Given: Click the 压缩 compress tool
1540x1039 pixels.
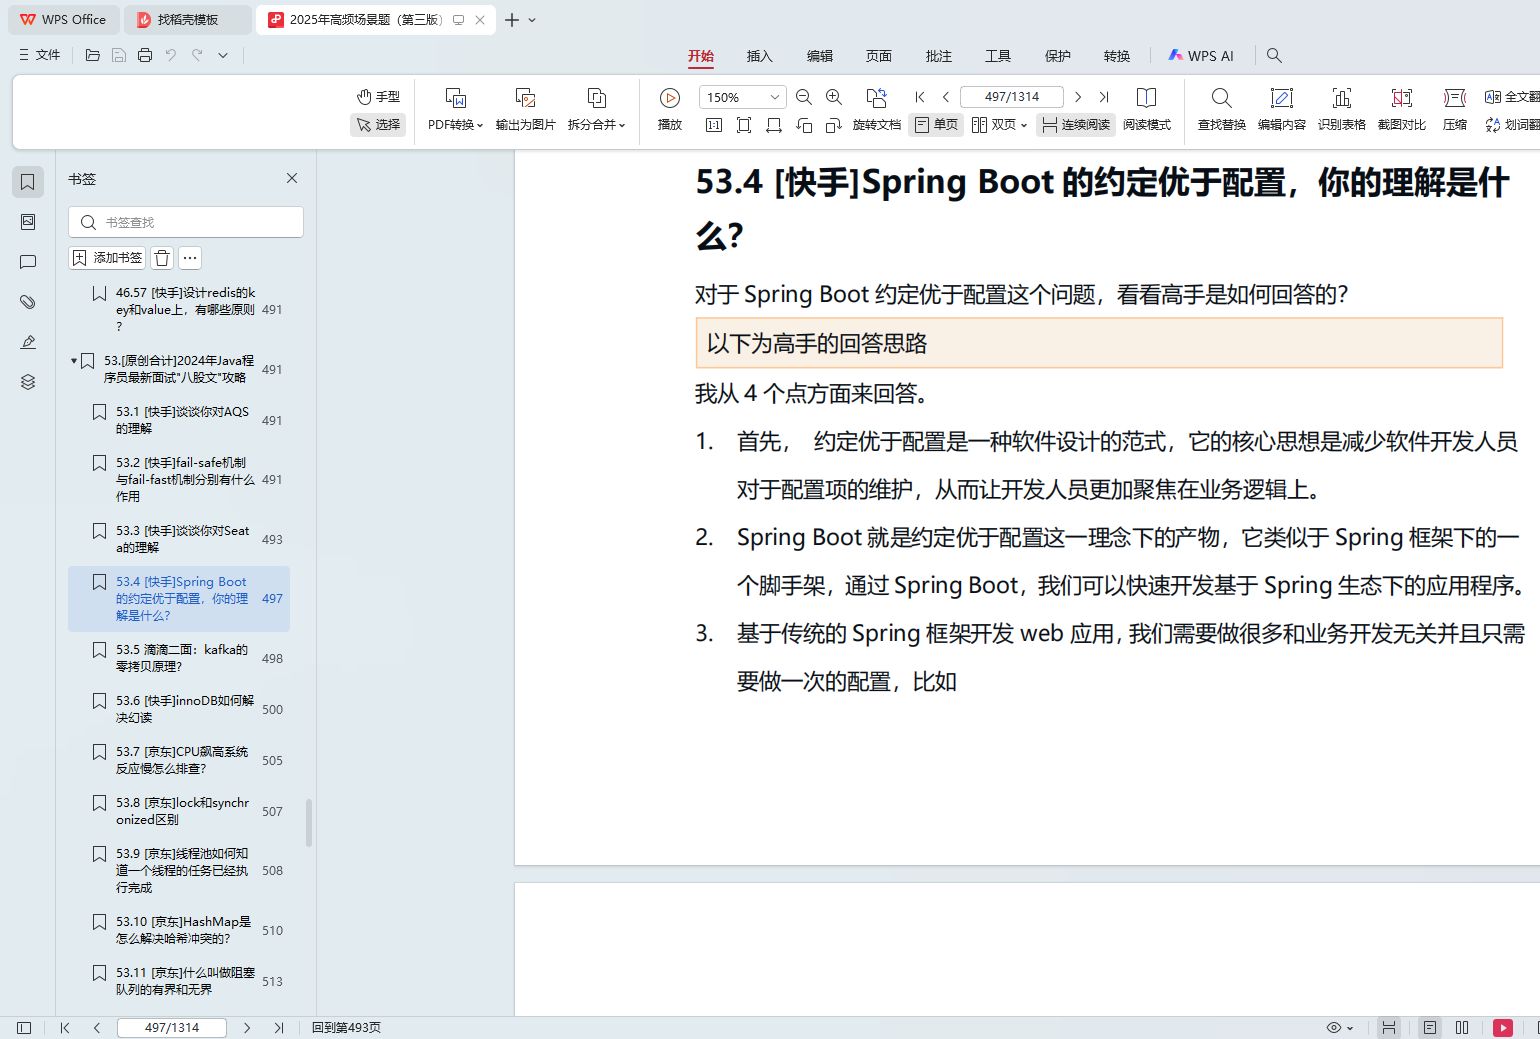Looking at the screenshot, I should (x=1455, y=109).
